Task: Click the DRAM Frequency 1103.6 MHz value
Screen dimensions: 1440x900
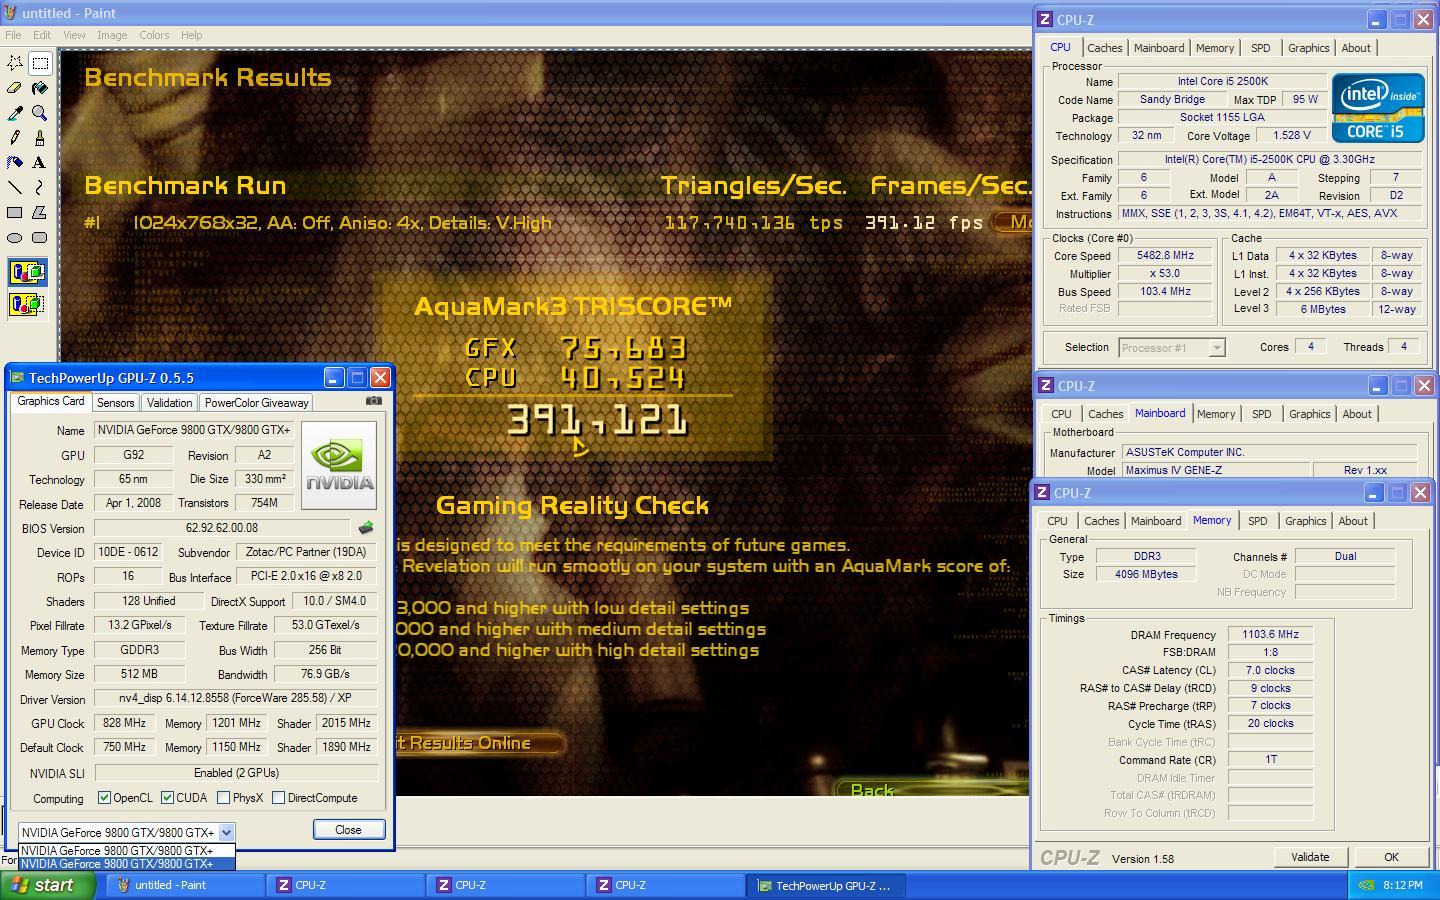Action: (1270, 634)
